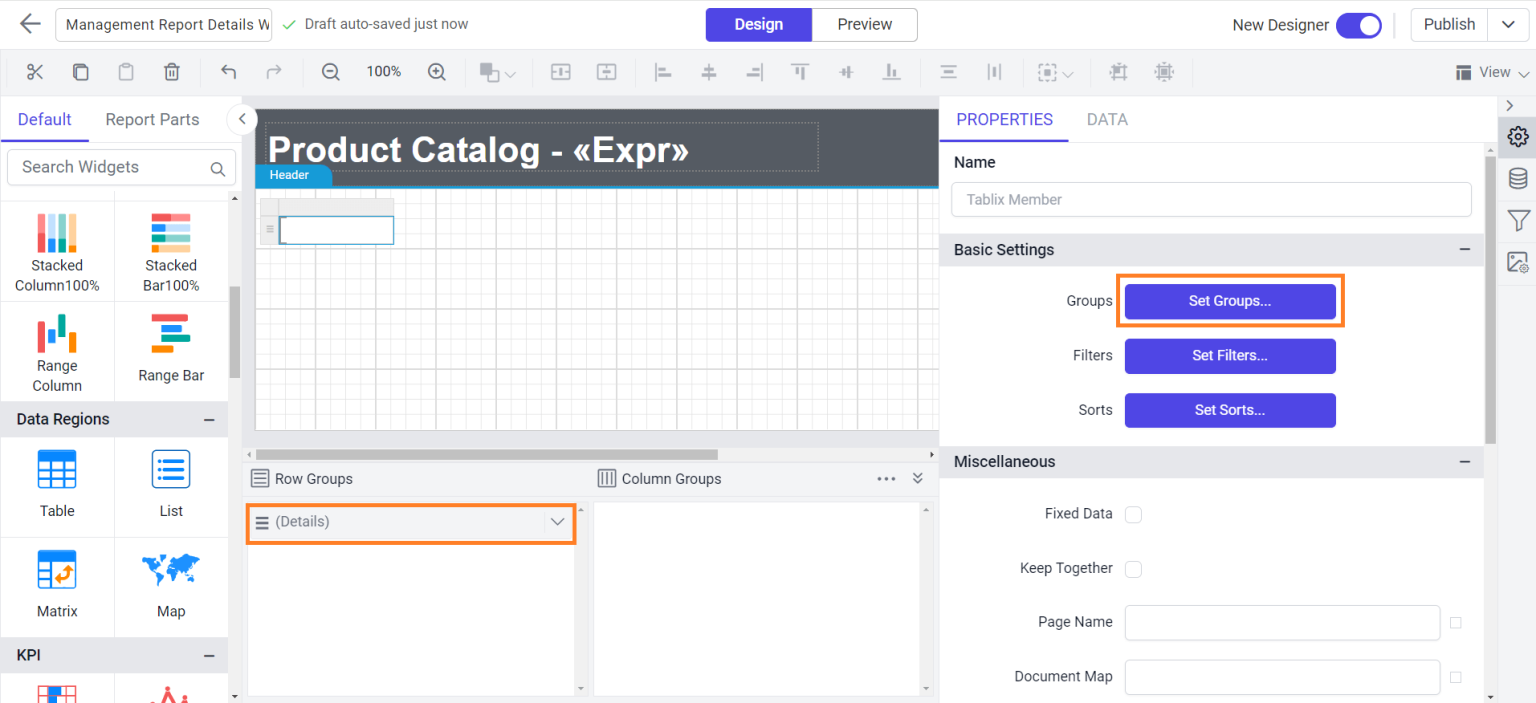Image resolution: width=1536 pixels, height=703 pixels.
Task: Click the Set Sorts button
Action: (1229, 410)
